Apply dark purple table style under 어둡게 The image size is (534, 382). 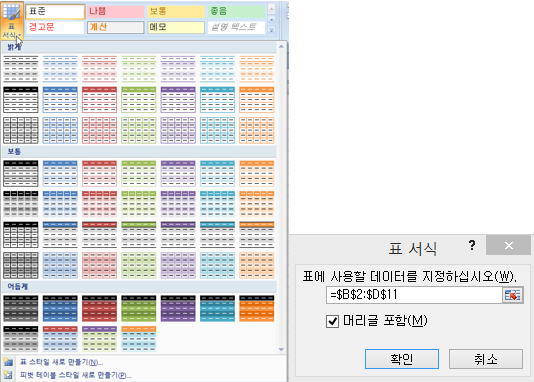click(x=178, y=308)
